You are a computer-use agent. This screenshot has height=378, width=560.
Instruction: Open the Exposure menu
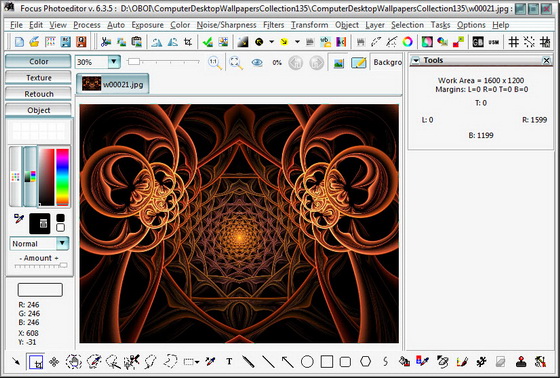(148, 25)
